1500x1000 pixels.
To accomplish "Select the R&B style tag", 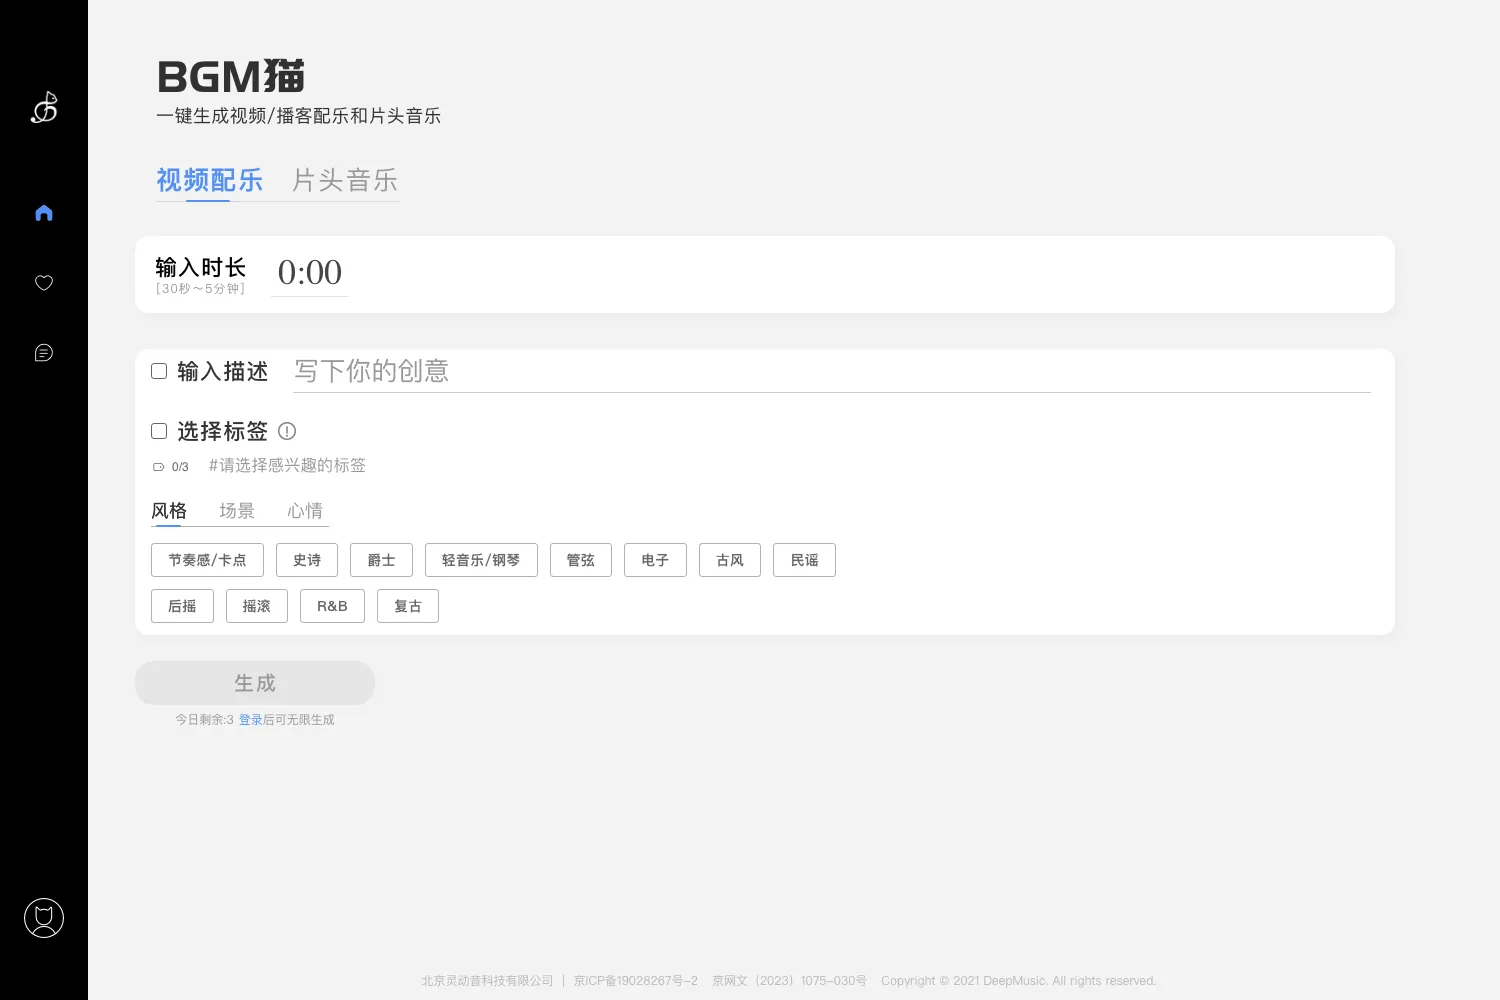I will 332,606.
